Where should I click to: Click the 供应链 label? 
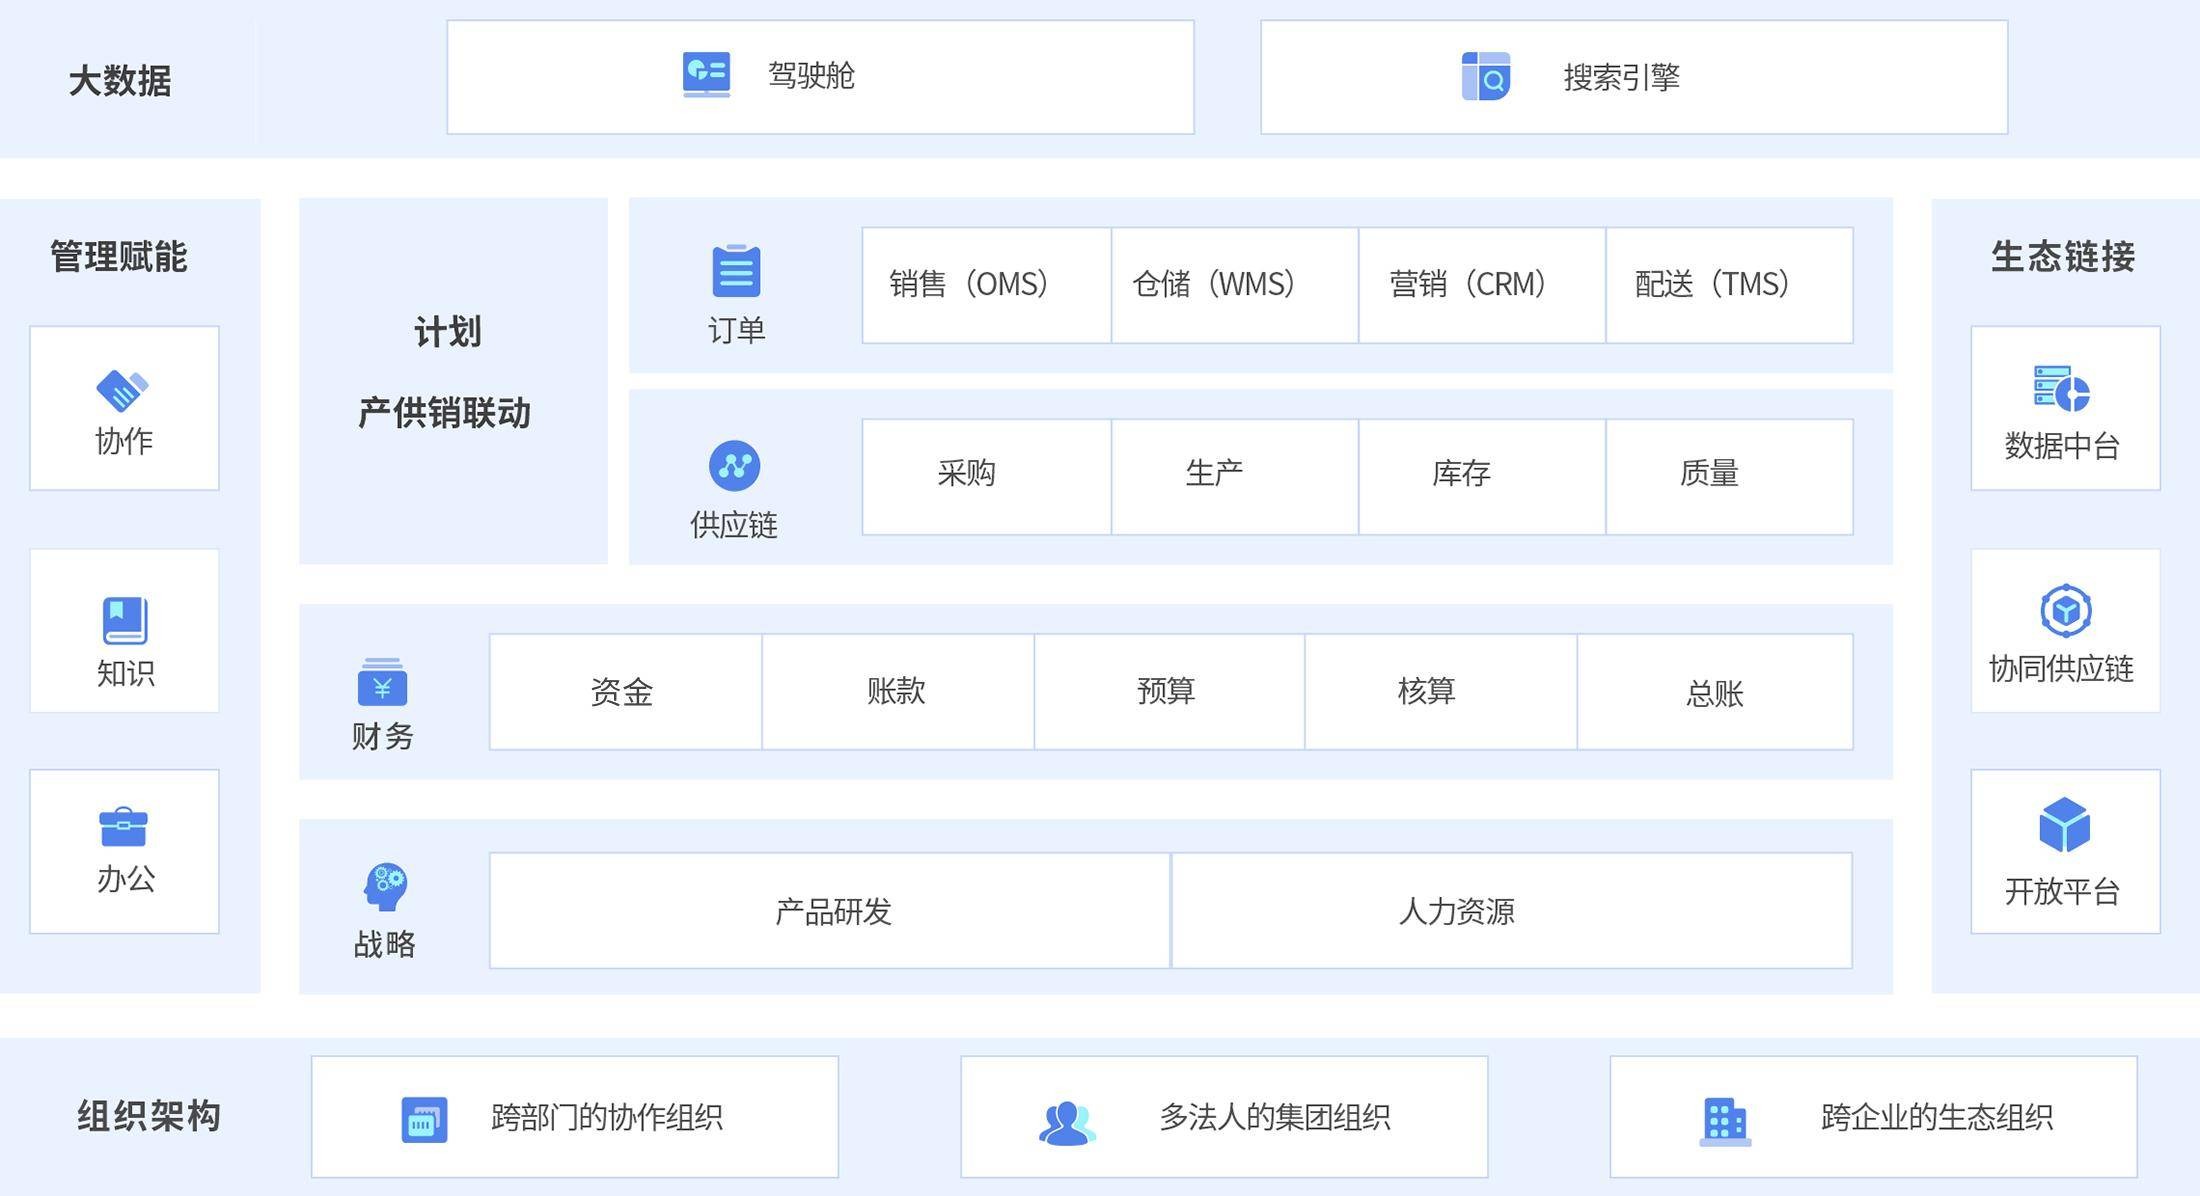coord(734,525)
